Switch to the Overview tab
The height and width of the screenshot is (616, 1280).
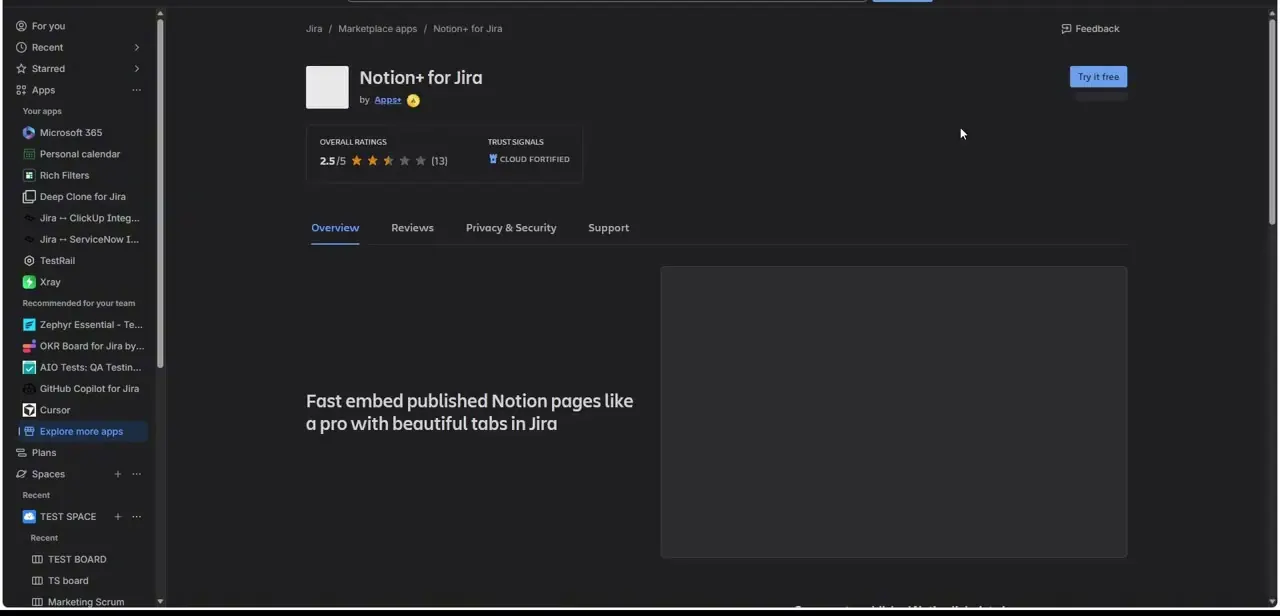(x=335, y=228)
